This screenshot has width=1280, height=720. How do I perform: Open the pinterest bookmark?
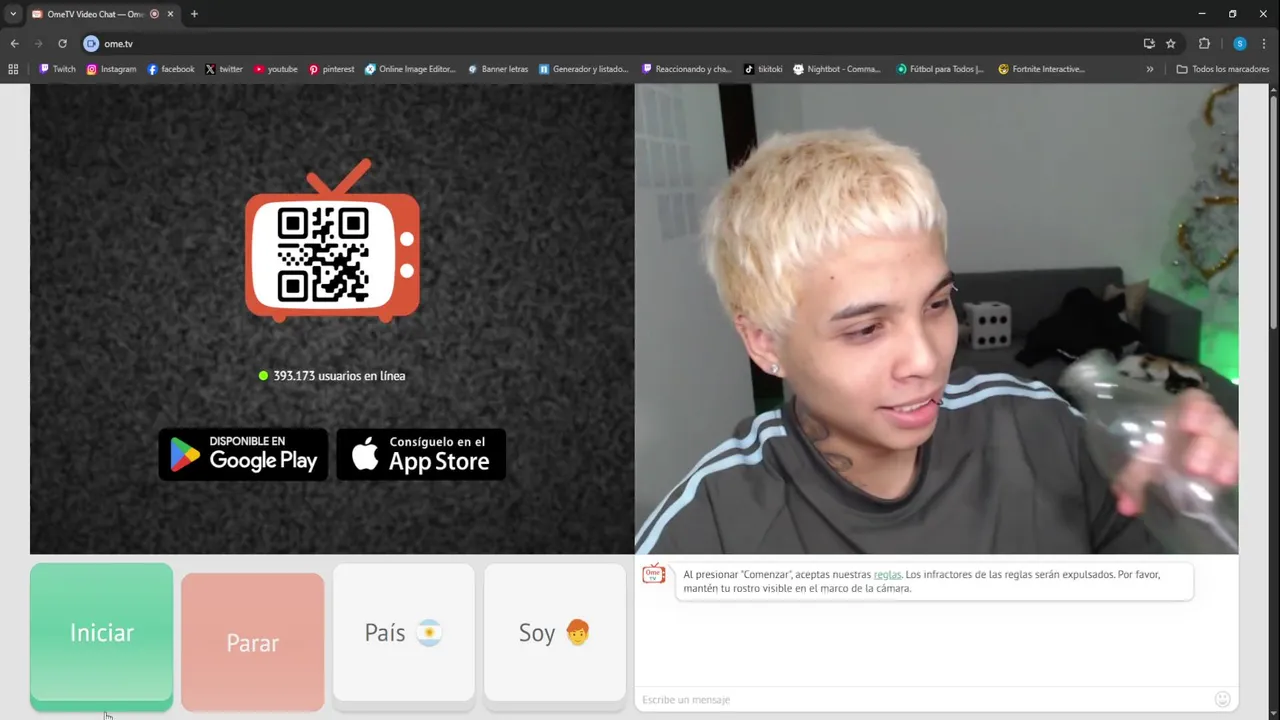(x=331, y=69)
